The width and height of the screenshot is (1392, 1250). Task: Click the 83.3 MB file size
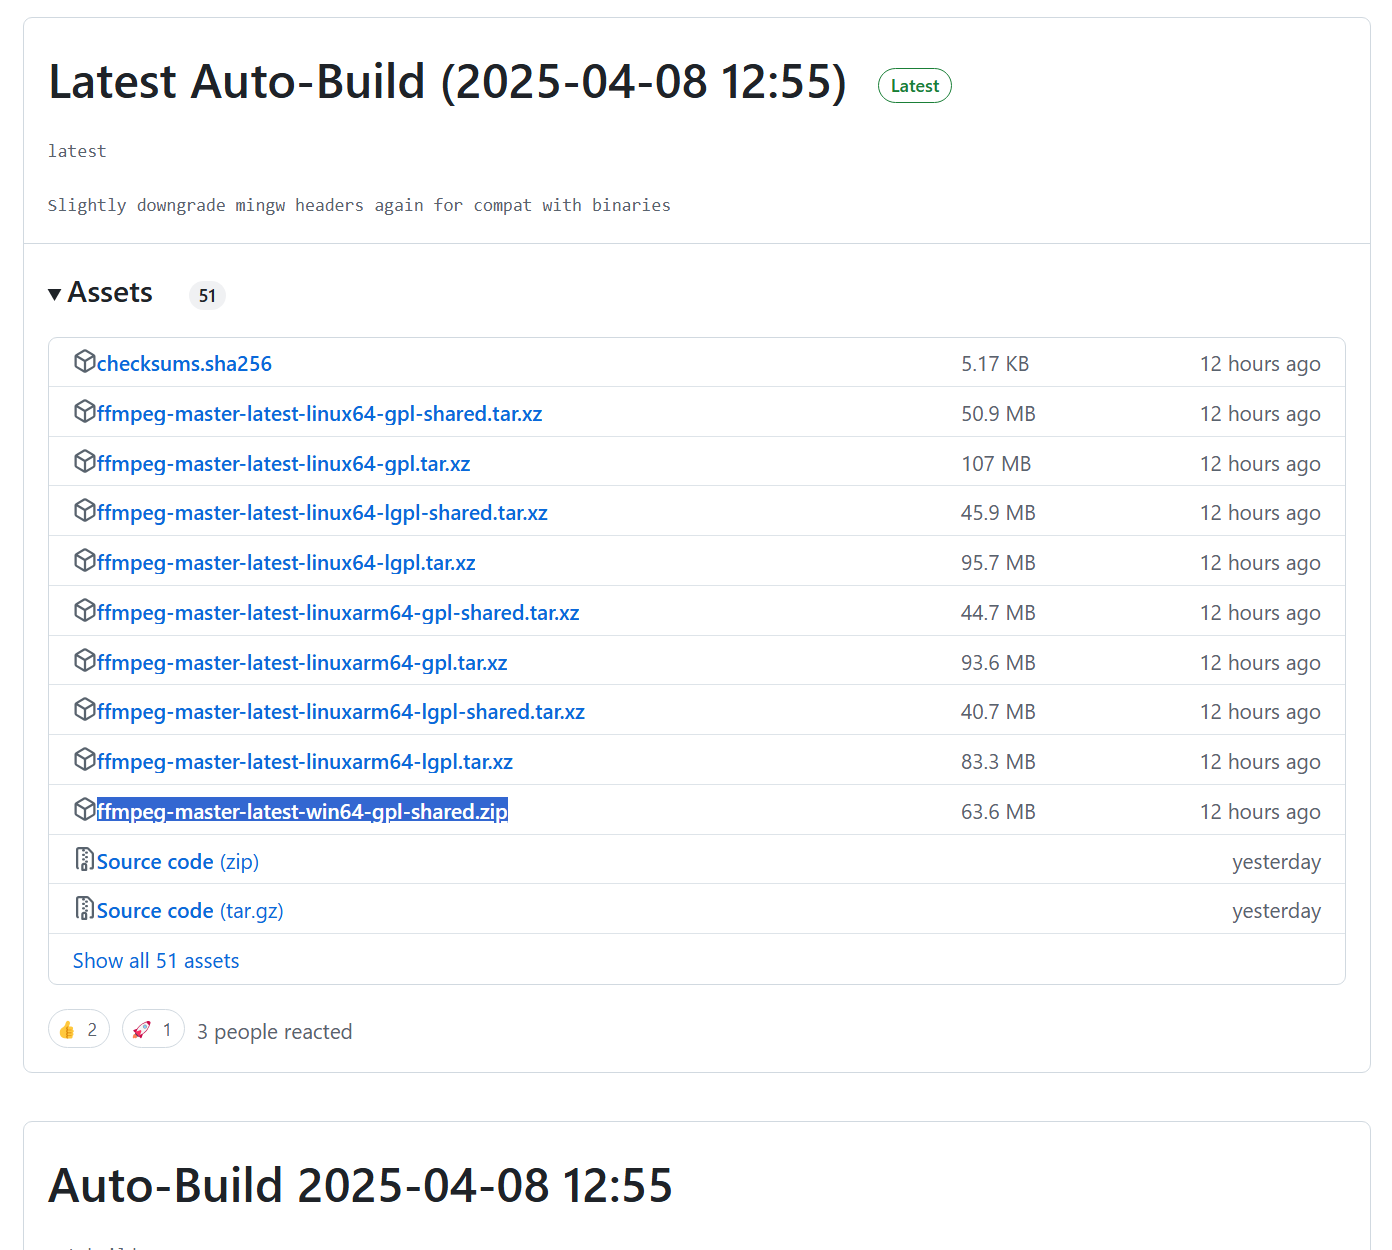998,762
